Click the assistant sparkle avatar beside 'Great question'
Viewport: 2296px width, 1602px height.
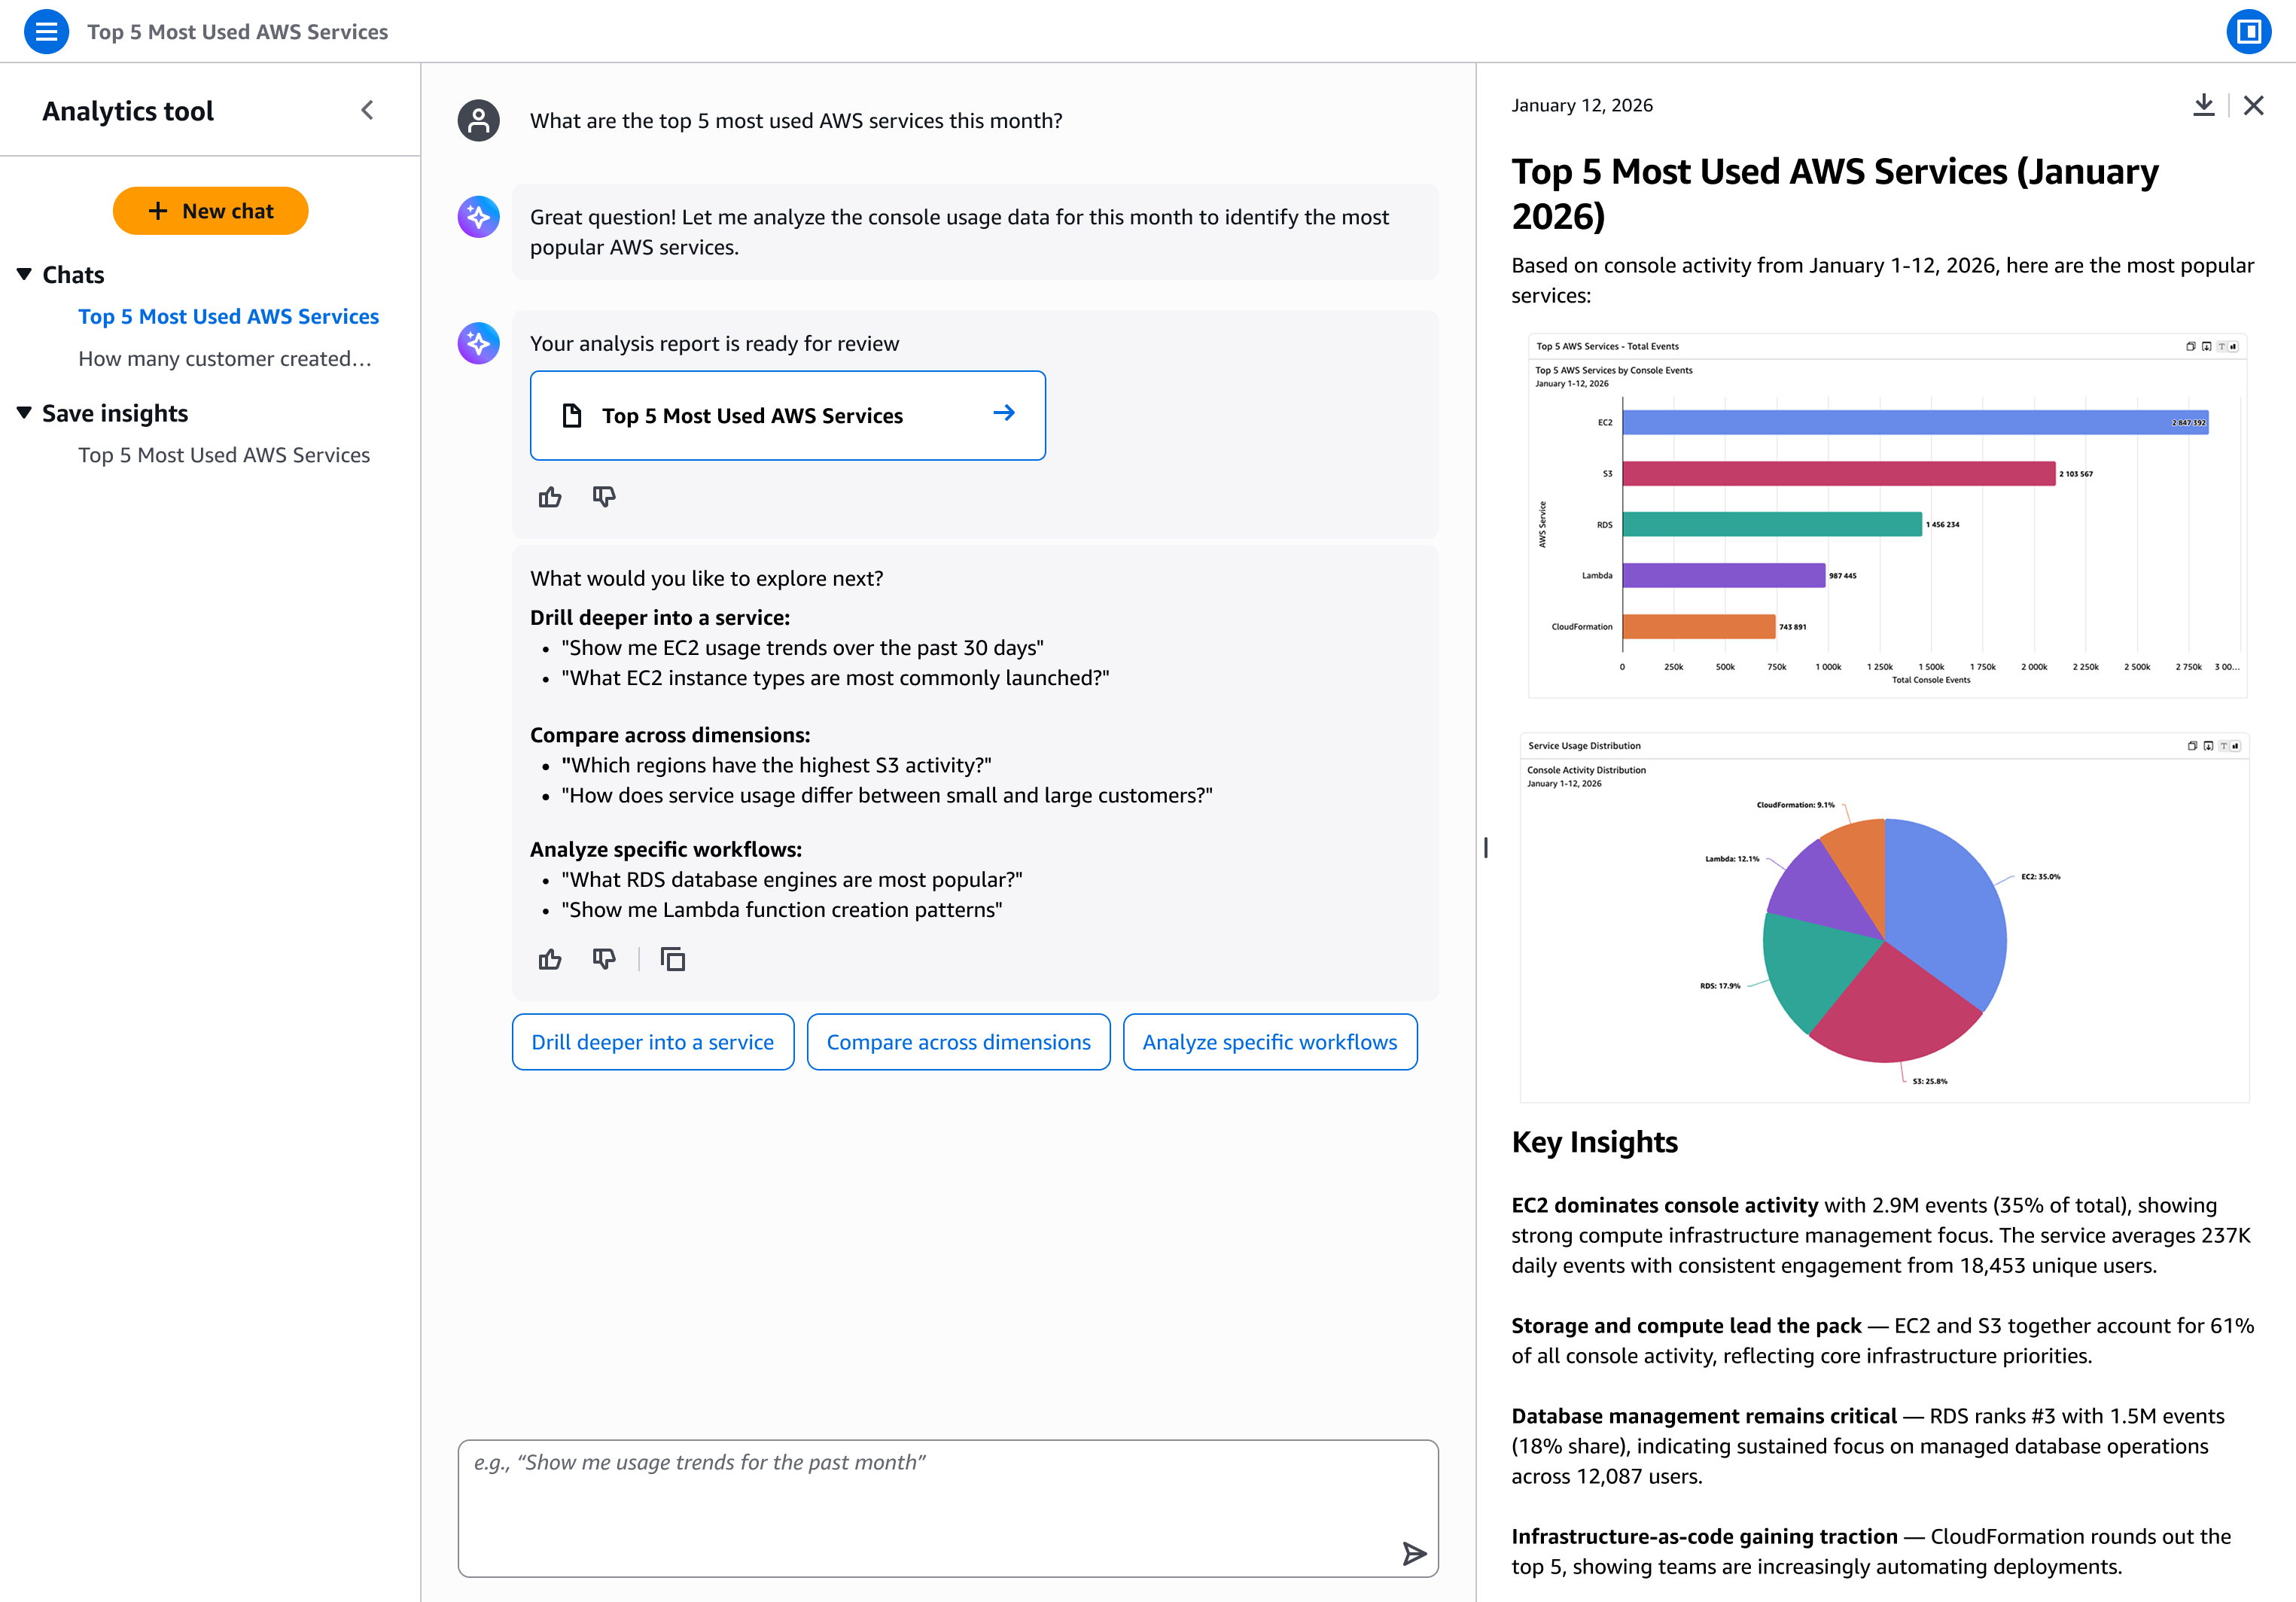point(479,217)
